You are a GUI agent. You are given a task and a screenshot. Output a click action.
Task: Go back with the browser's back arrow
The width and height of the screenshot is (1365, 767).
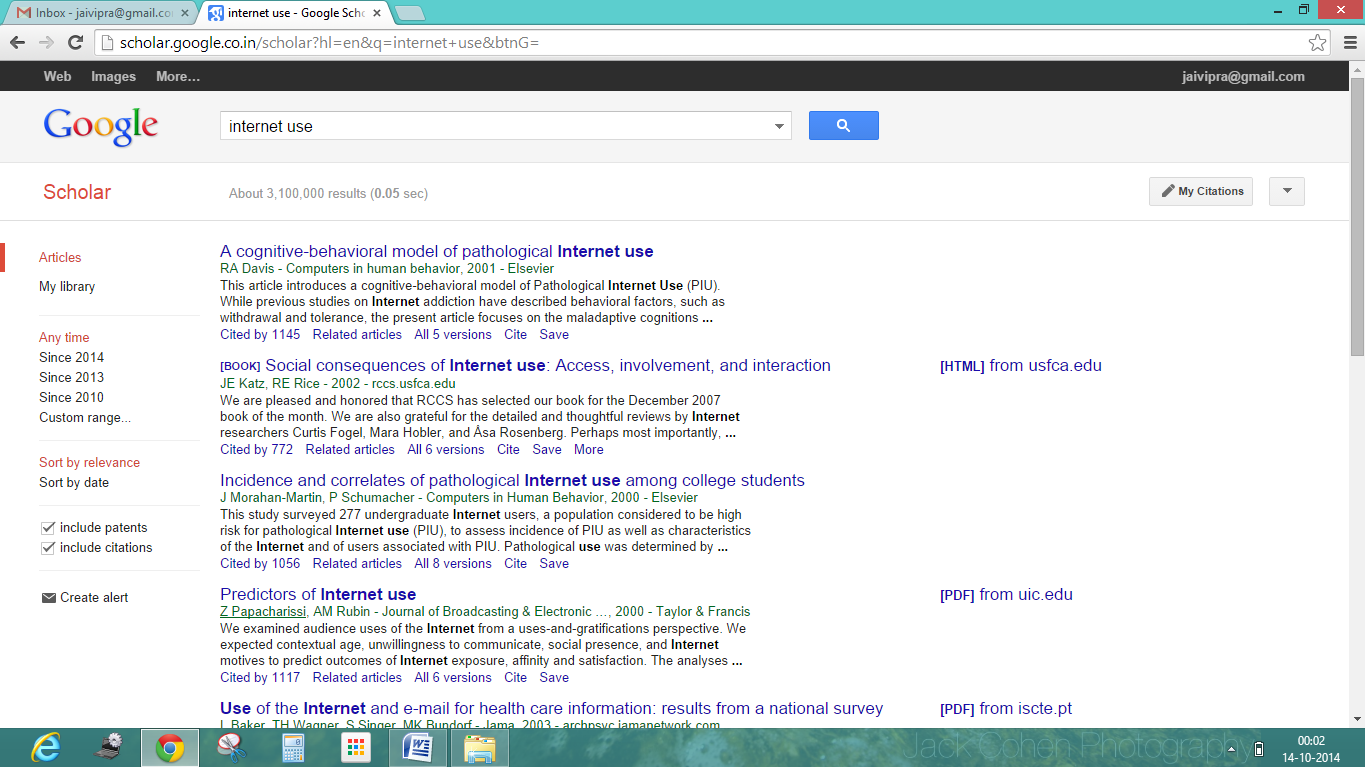click(17, 42)
